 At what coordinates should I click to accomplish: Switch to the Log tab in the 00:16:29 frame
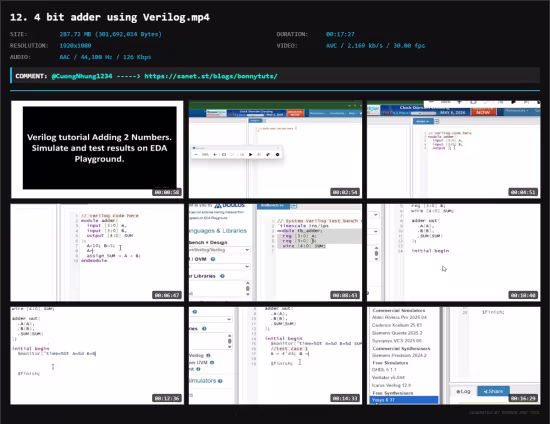point(464,391)
